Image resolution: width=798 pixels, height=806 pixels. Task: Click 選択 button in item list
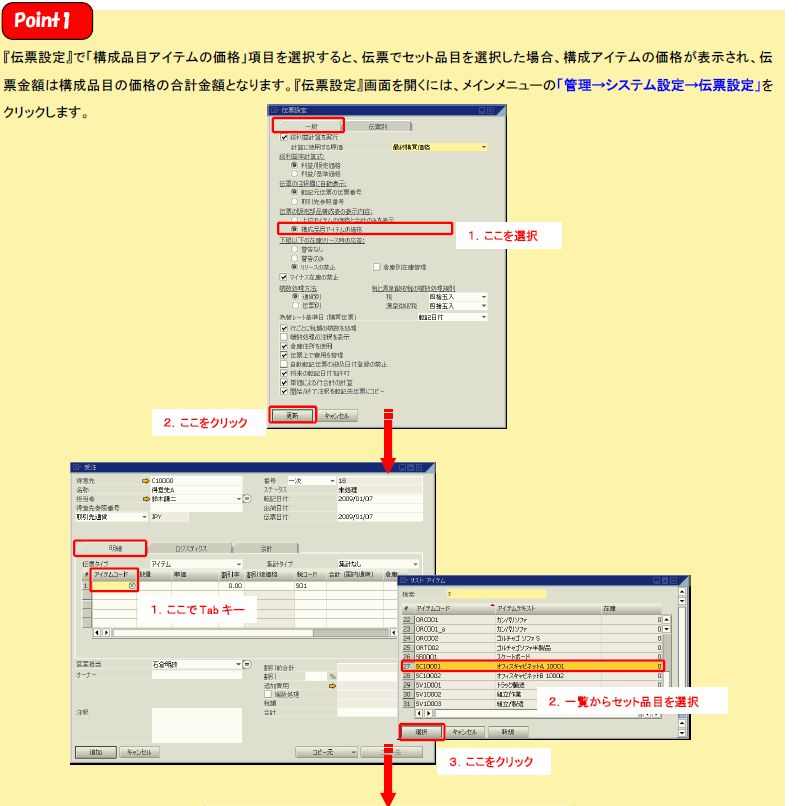(x=422, y=731)
